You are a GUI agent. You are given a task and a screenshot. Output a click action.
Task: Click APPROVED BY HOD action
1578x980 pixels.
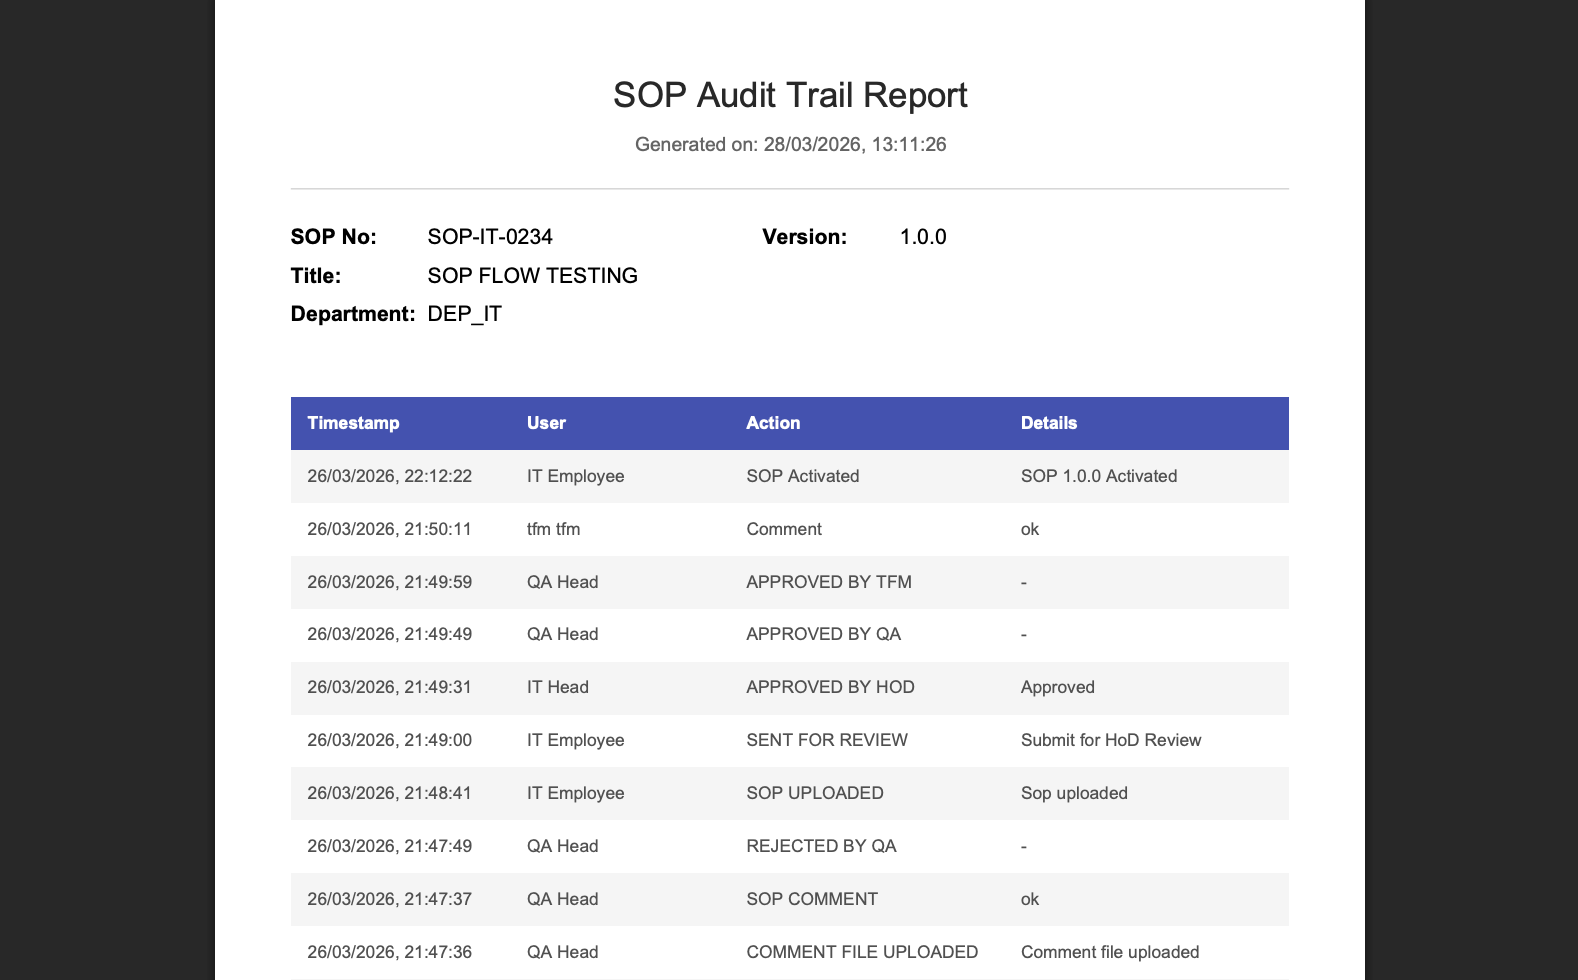pyautogui.click(x=830, y=687)
